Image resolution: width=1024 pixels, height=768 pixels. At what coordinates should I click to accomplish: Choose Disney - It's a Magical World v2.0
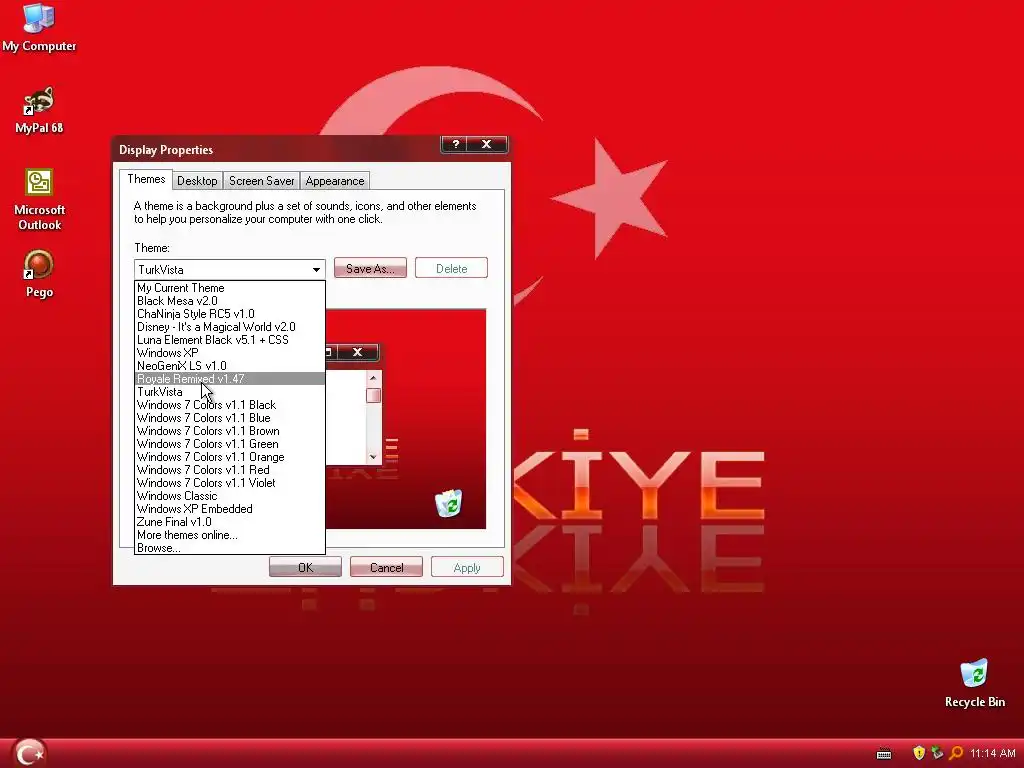pyautogui.click(x=230, y=327)
